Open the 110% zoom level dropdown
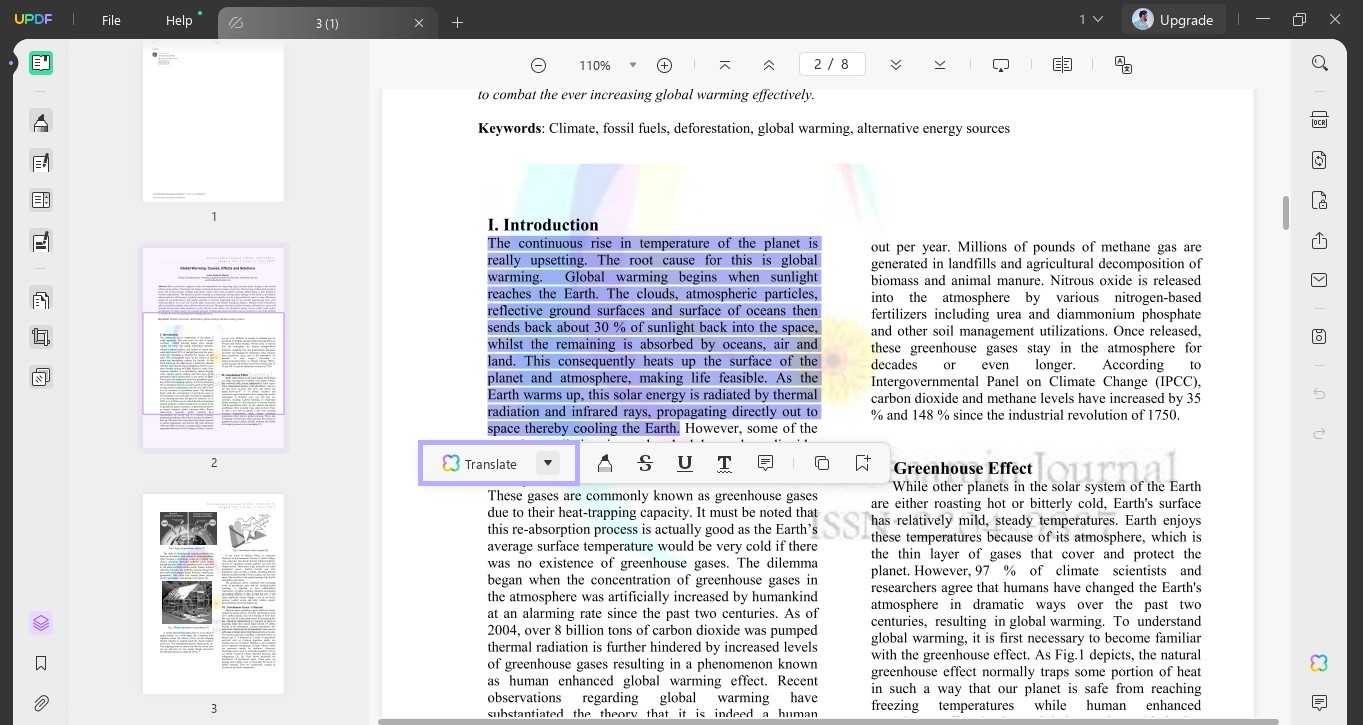Image resolution: width=1363 pixels, height=725 pixels. point(632,64)
